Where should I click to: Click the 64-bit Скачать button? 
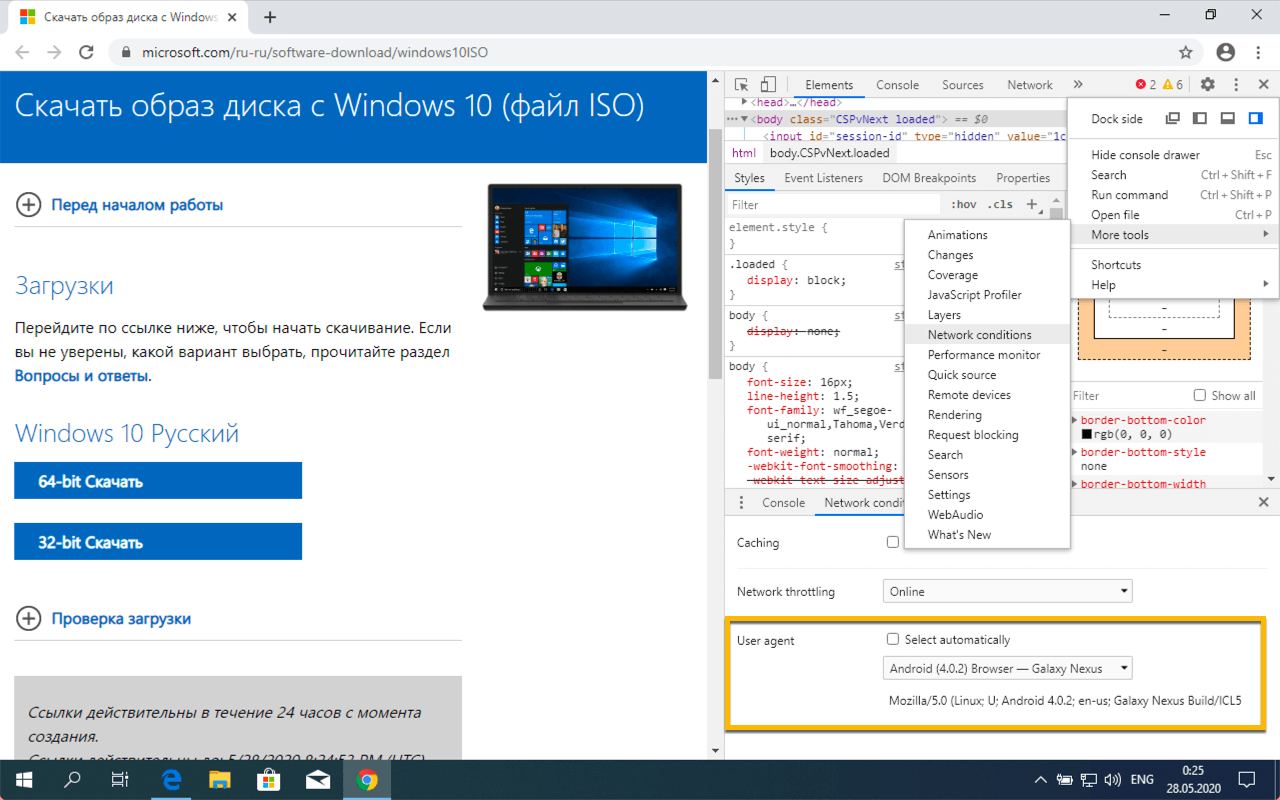[158, 481]
